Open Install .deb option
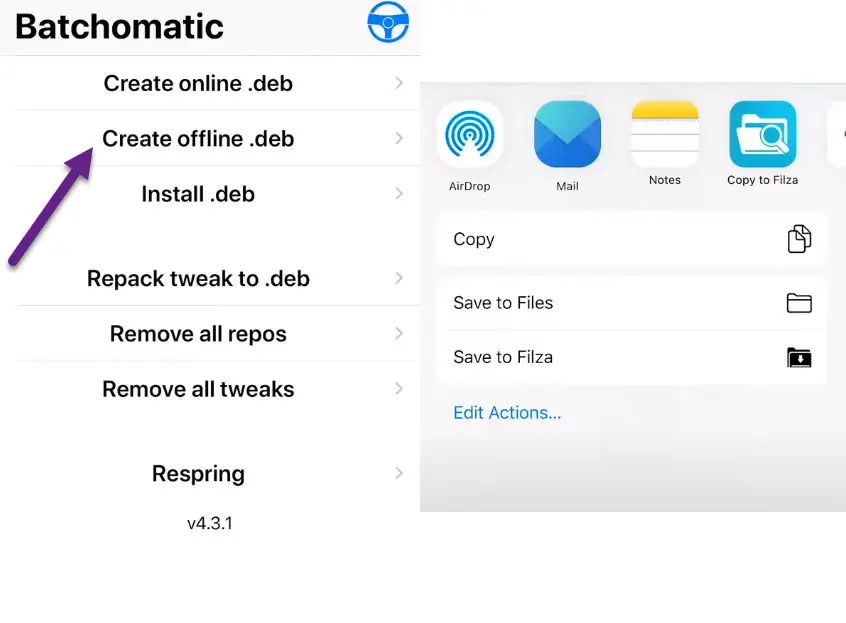Viewport: 846px width, 623px height. point(210,194)
